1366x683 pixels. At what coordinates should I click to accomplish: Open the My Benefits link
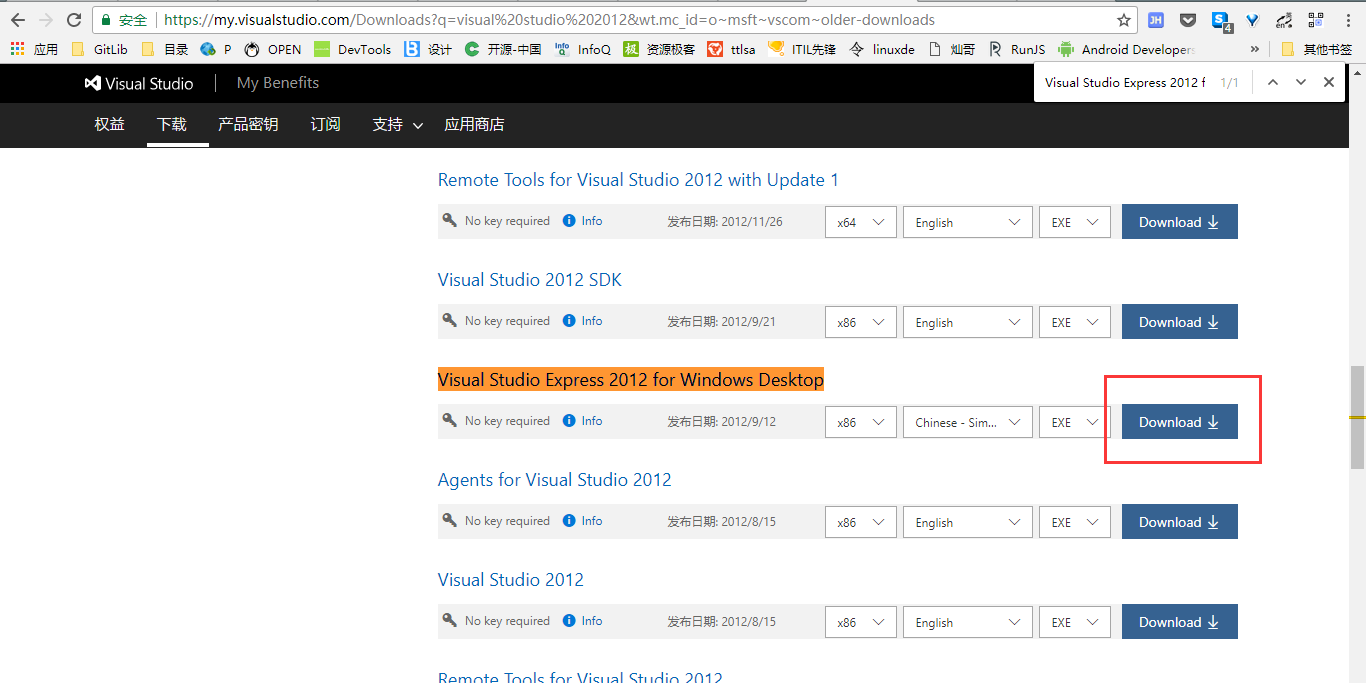(x=278, y=83)
